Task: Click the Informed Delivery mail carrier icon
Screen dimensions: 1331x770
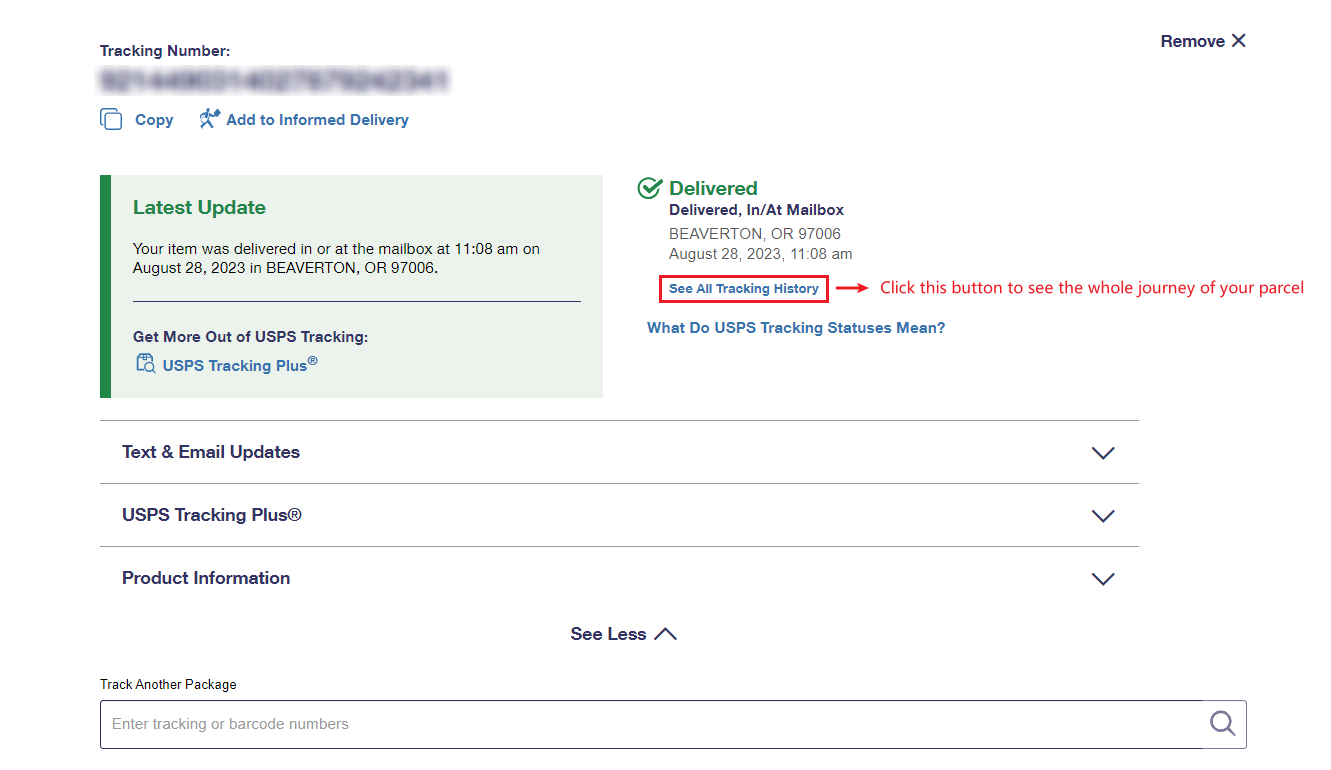Action: point(209,118)
